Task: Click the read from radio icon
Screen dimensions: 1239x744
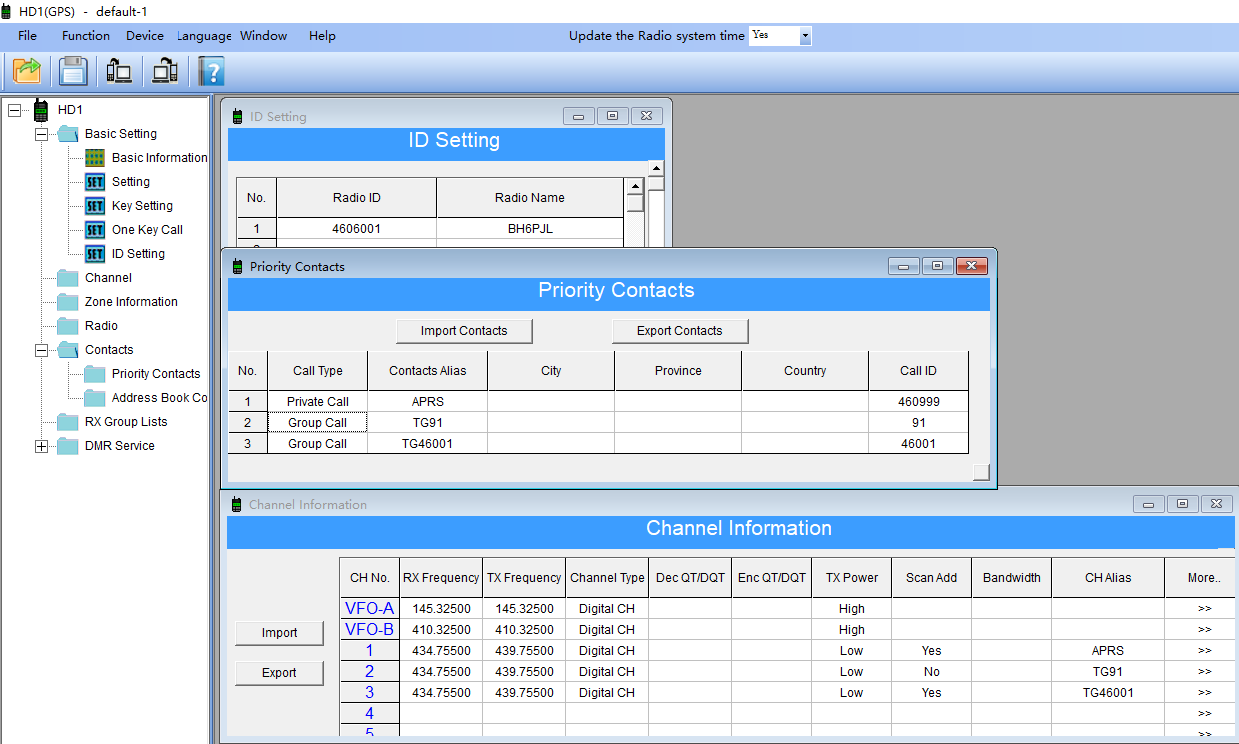Action: tap(119, 71)
